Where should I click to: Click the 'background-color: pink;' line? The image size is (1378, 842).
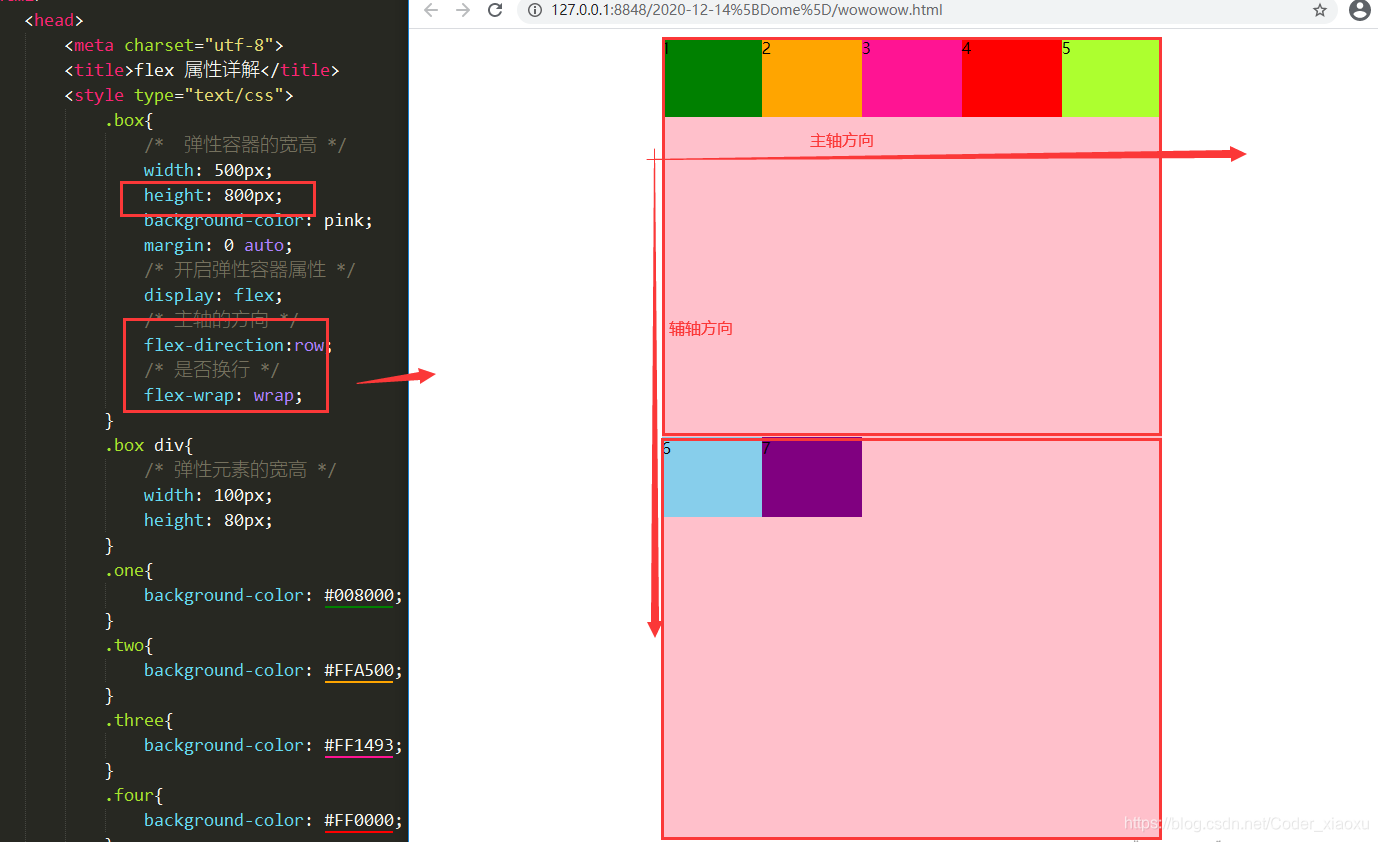pos(258,220)
